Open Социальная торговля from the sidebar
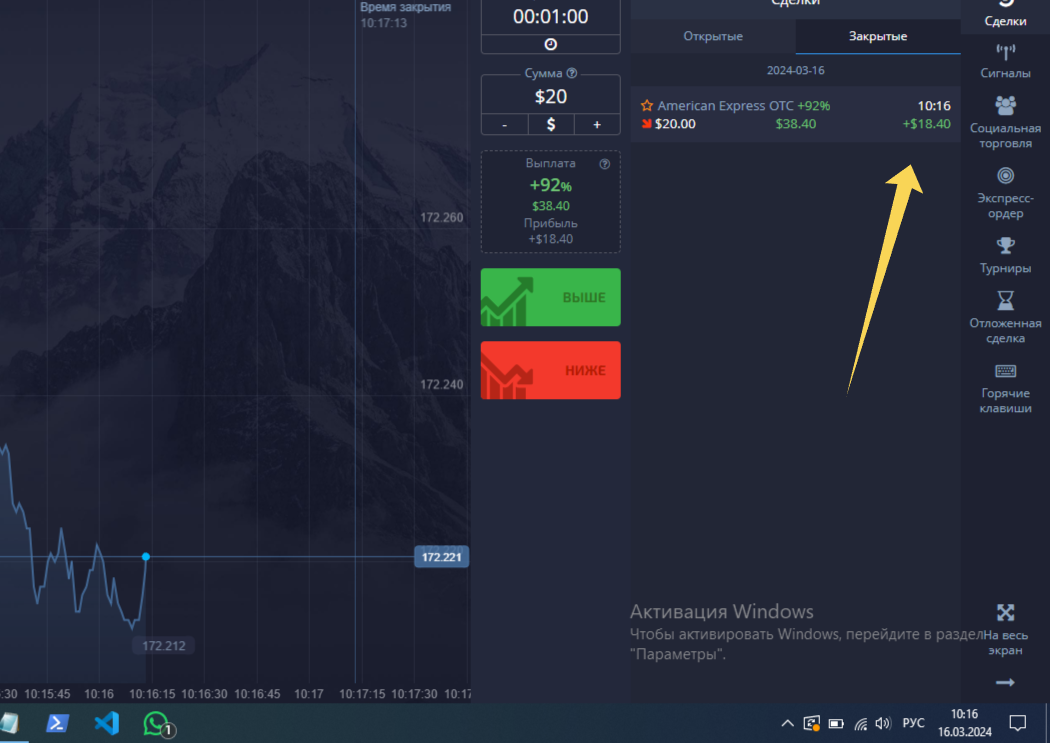The height and width of the screenshot is (743, 1050). coord(1005,120)
